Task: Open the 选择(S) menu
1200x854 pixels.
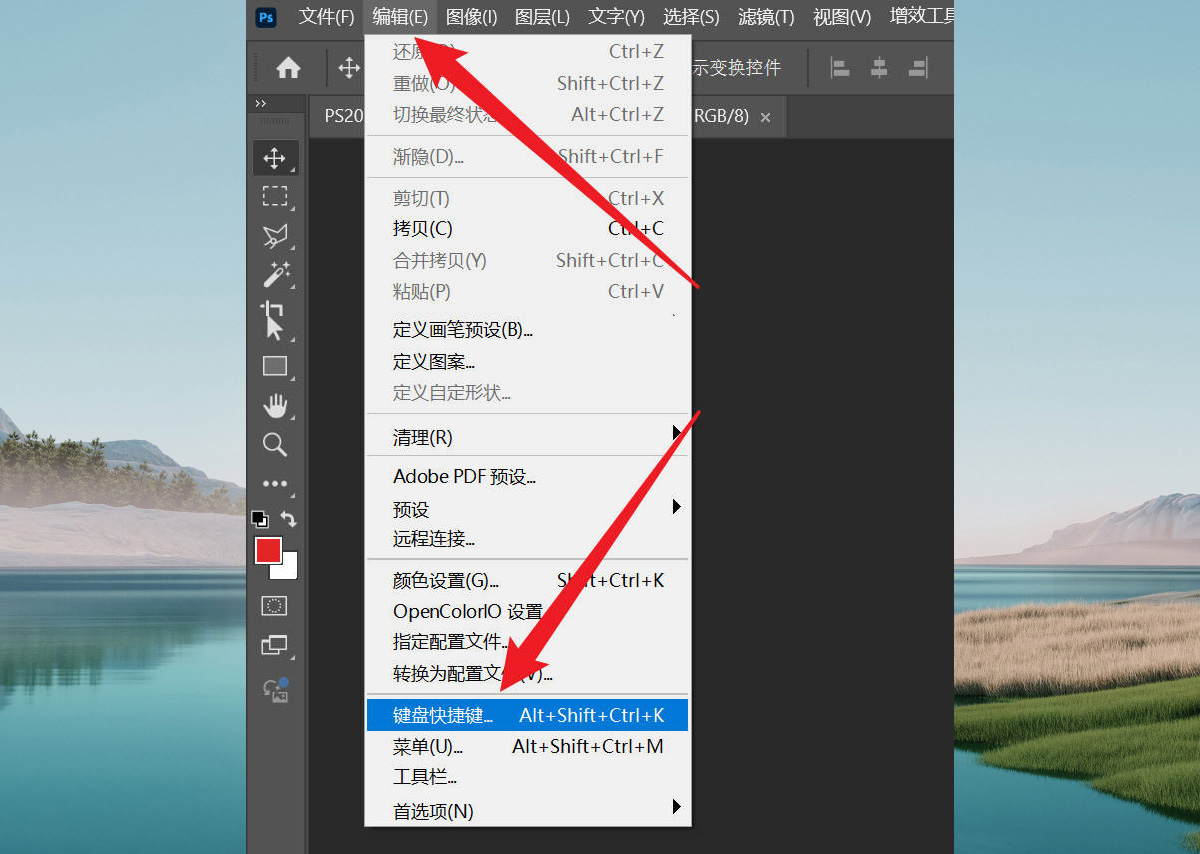Action: (691, 17)
